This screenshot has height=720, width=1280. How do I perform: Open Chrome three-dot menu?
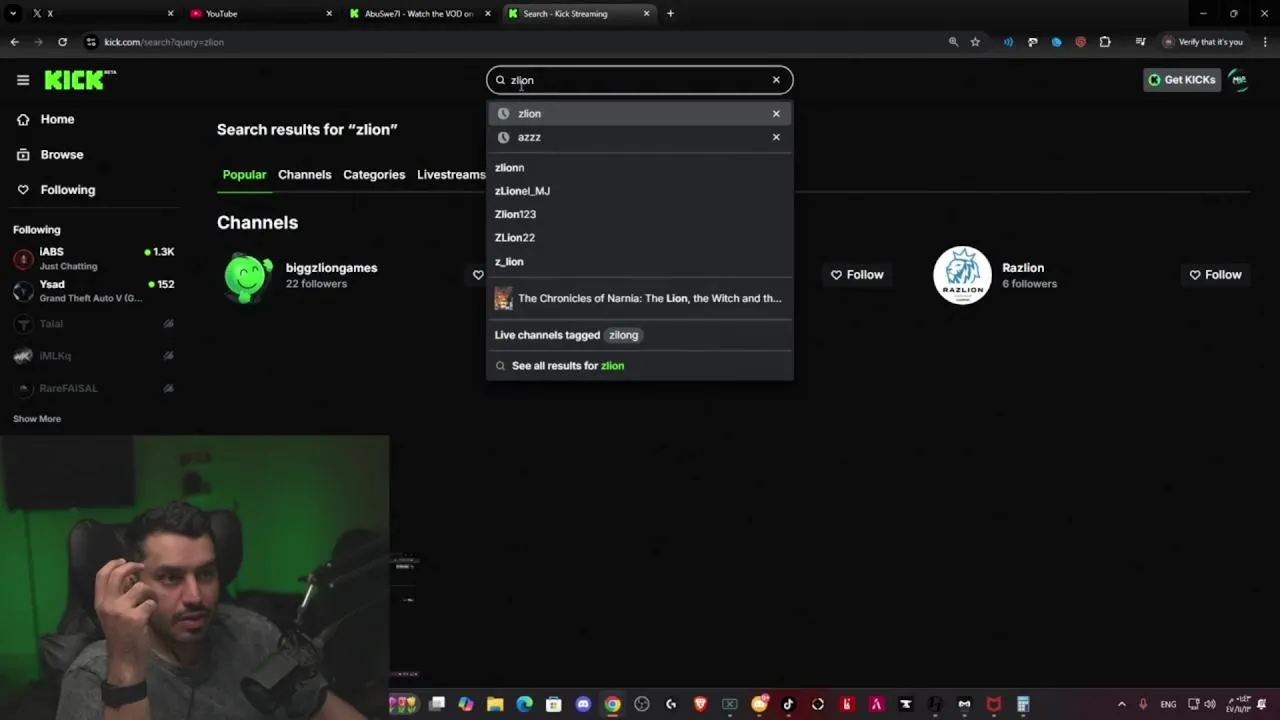click(x=1264, y=42)
